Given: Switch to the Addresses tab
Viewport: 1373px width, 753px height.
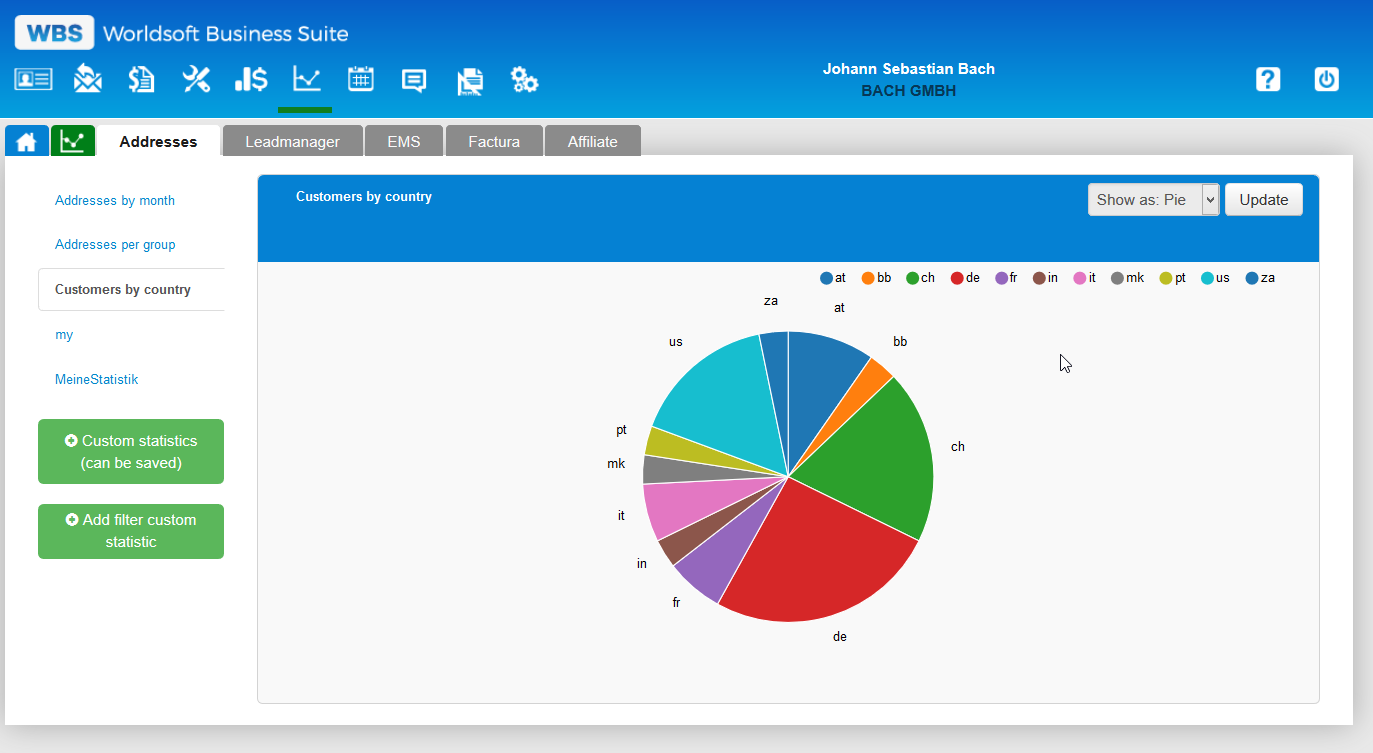Looking at the screenshot, I should tap(158, 141).
